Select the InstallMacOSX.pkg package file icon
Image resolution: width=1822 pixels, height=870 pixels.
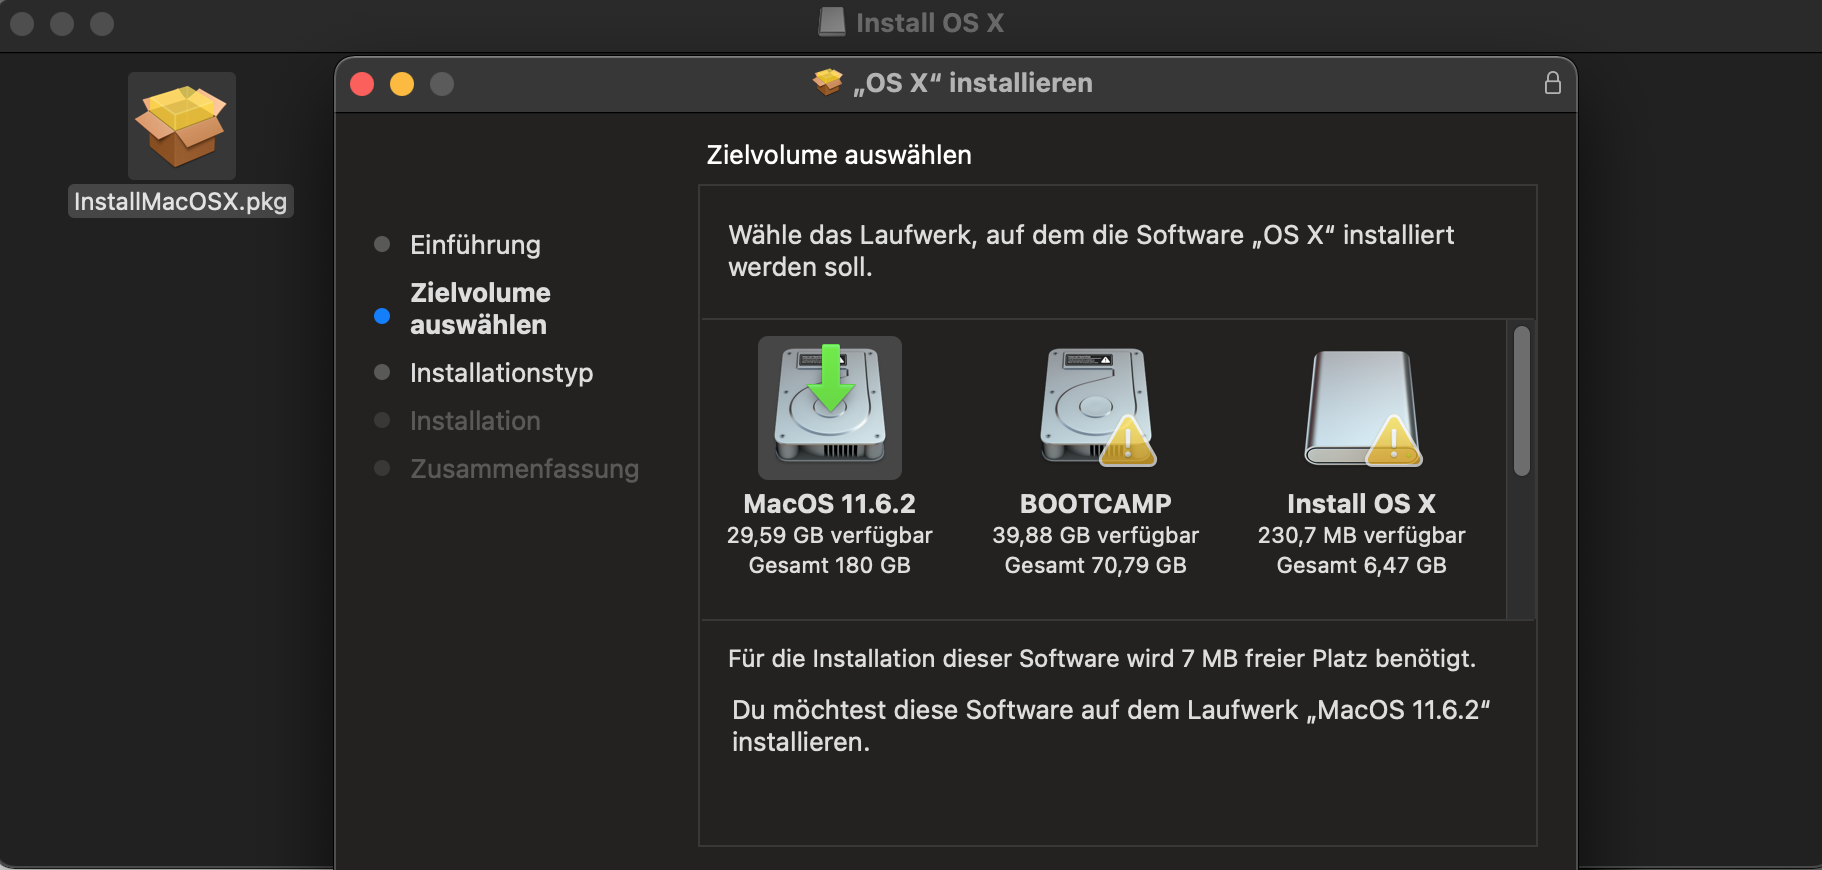[x=182, y=126]
